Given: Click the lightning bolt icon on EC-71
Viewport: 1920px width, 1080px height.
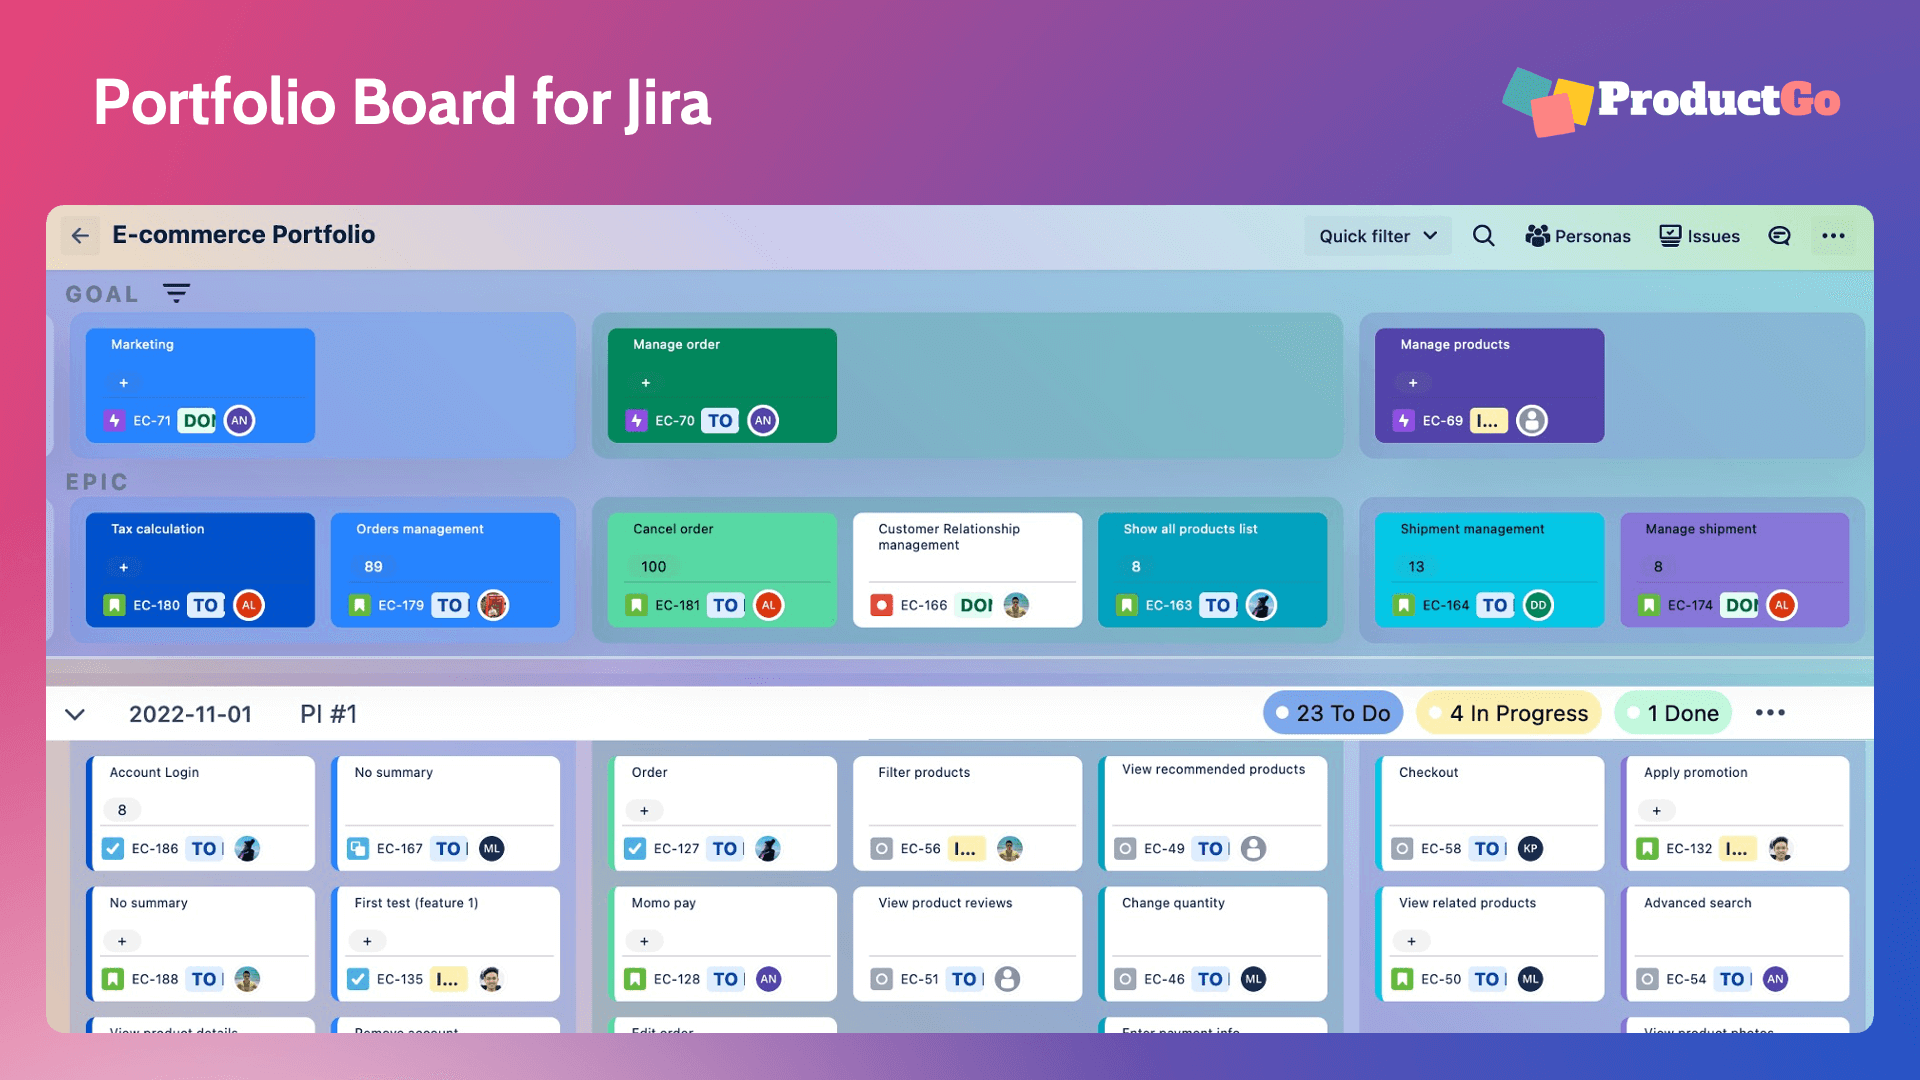Looking at the screenshot, I should (x=116, y=419).
